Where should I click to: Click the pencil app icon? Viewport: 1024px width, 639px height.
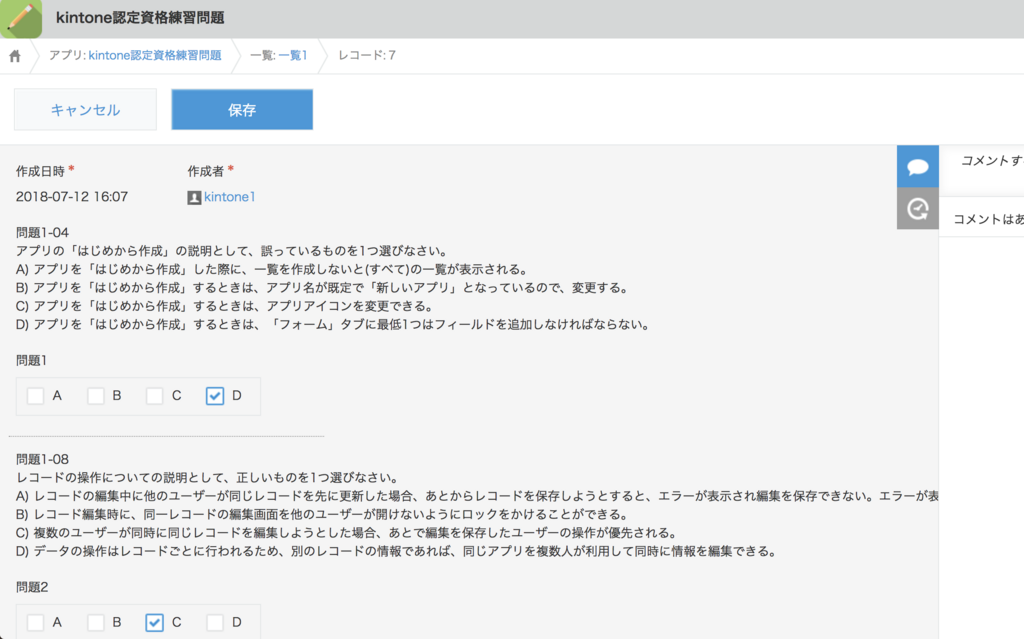click(x=22, y=19)
